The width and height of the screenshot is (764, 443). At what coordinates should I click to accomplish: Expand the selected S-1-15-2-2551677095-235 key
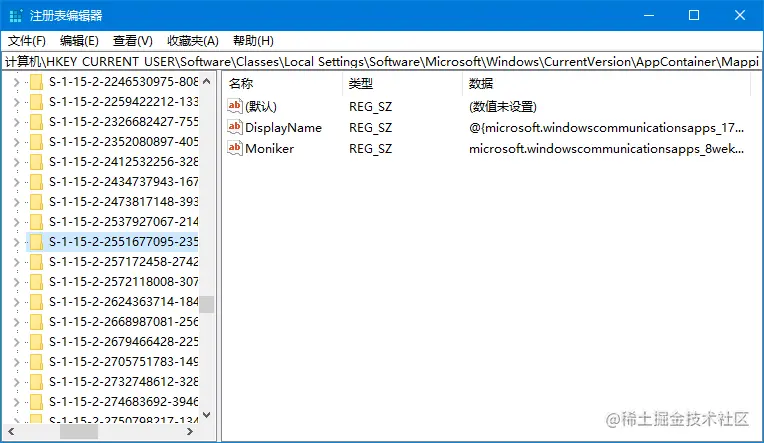tap(16, 242)
